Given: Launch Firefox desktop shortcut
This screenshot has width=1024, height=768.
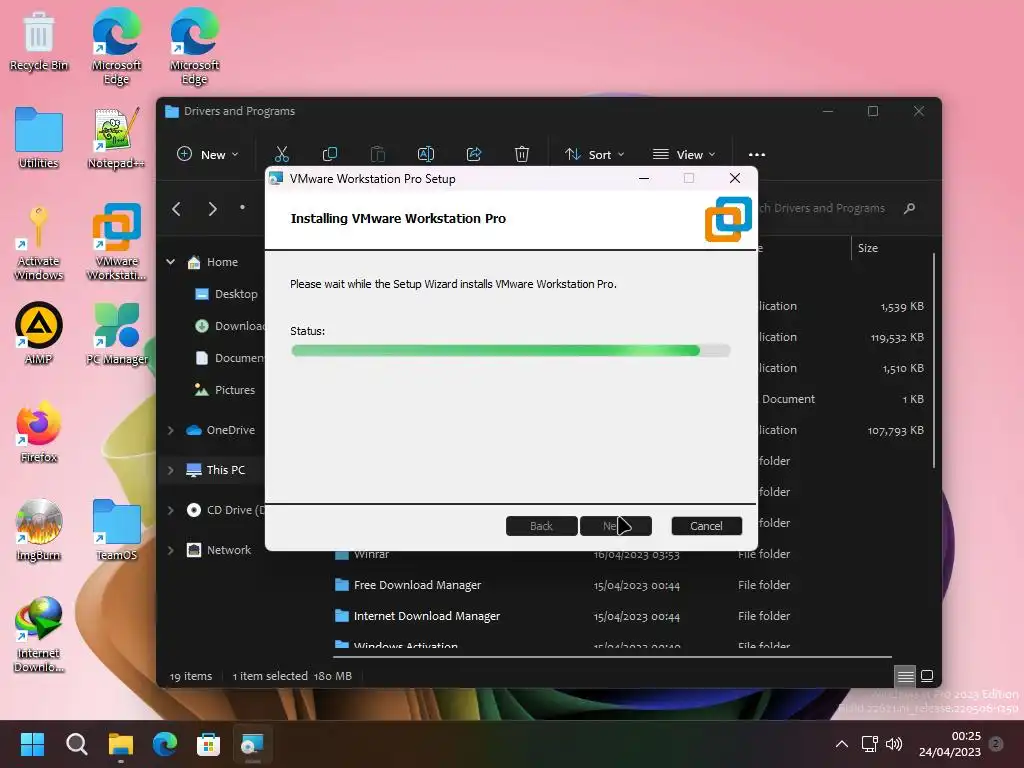Looking at the screenshot, I should pos(39,432).
